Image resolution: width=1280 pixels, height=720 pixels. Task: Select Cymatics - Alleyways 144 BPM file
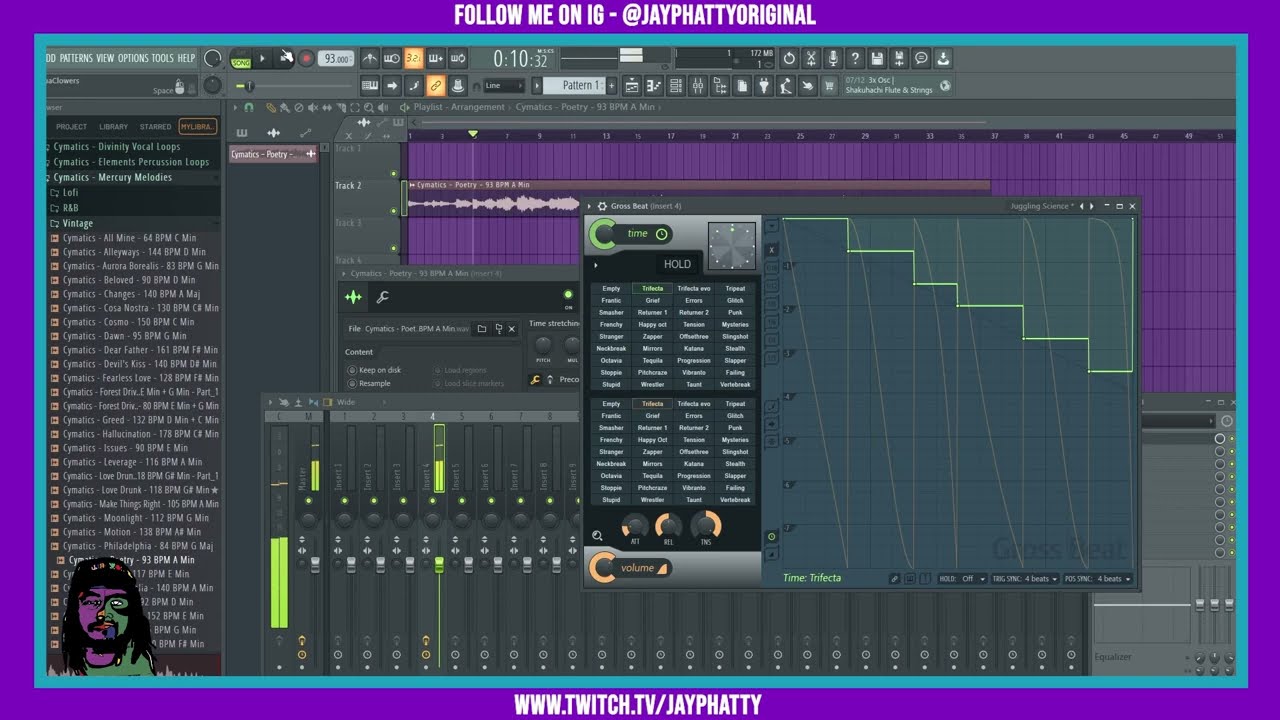pyautogui.click(x=134, y=252)
